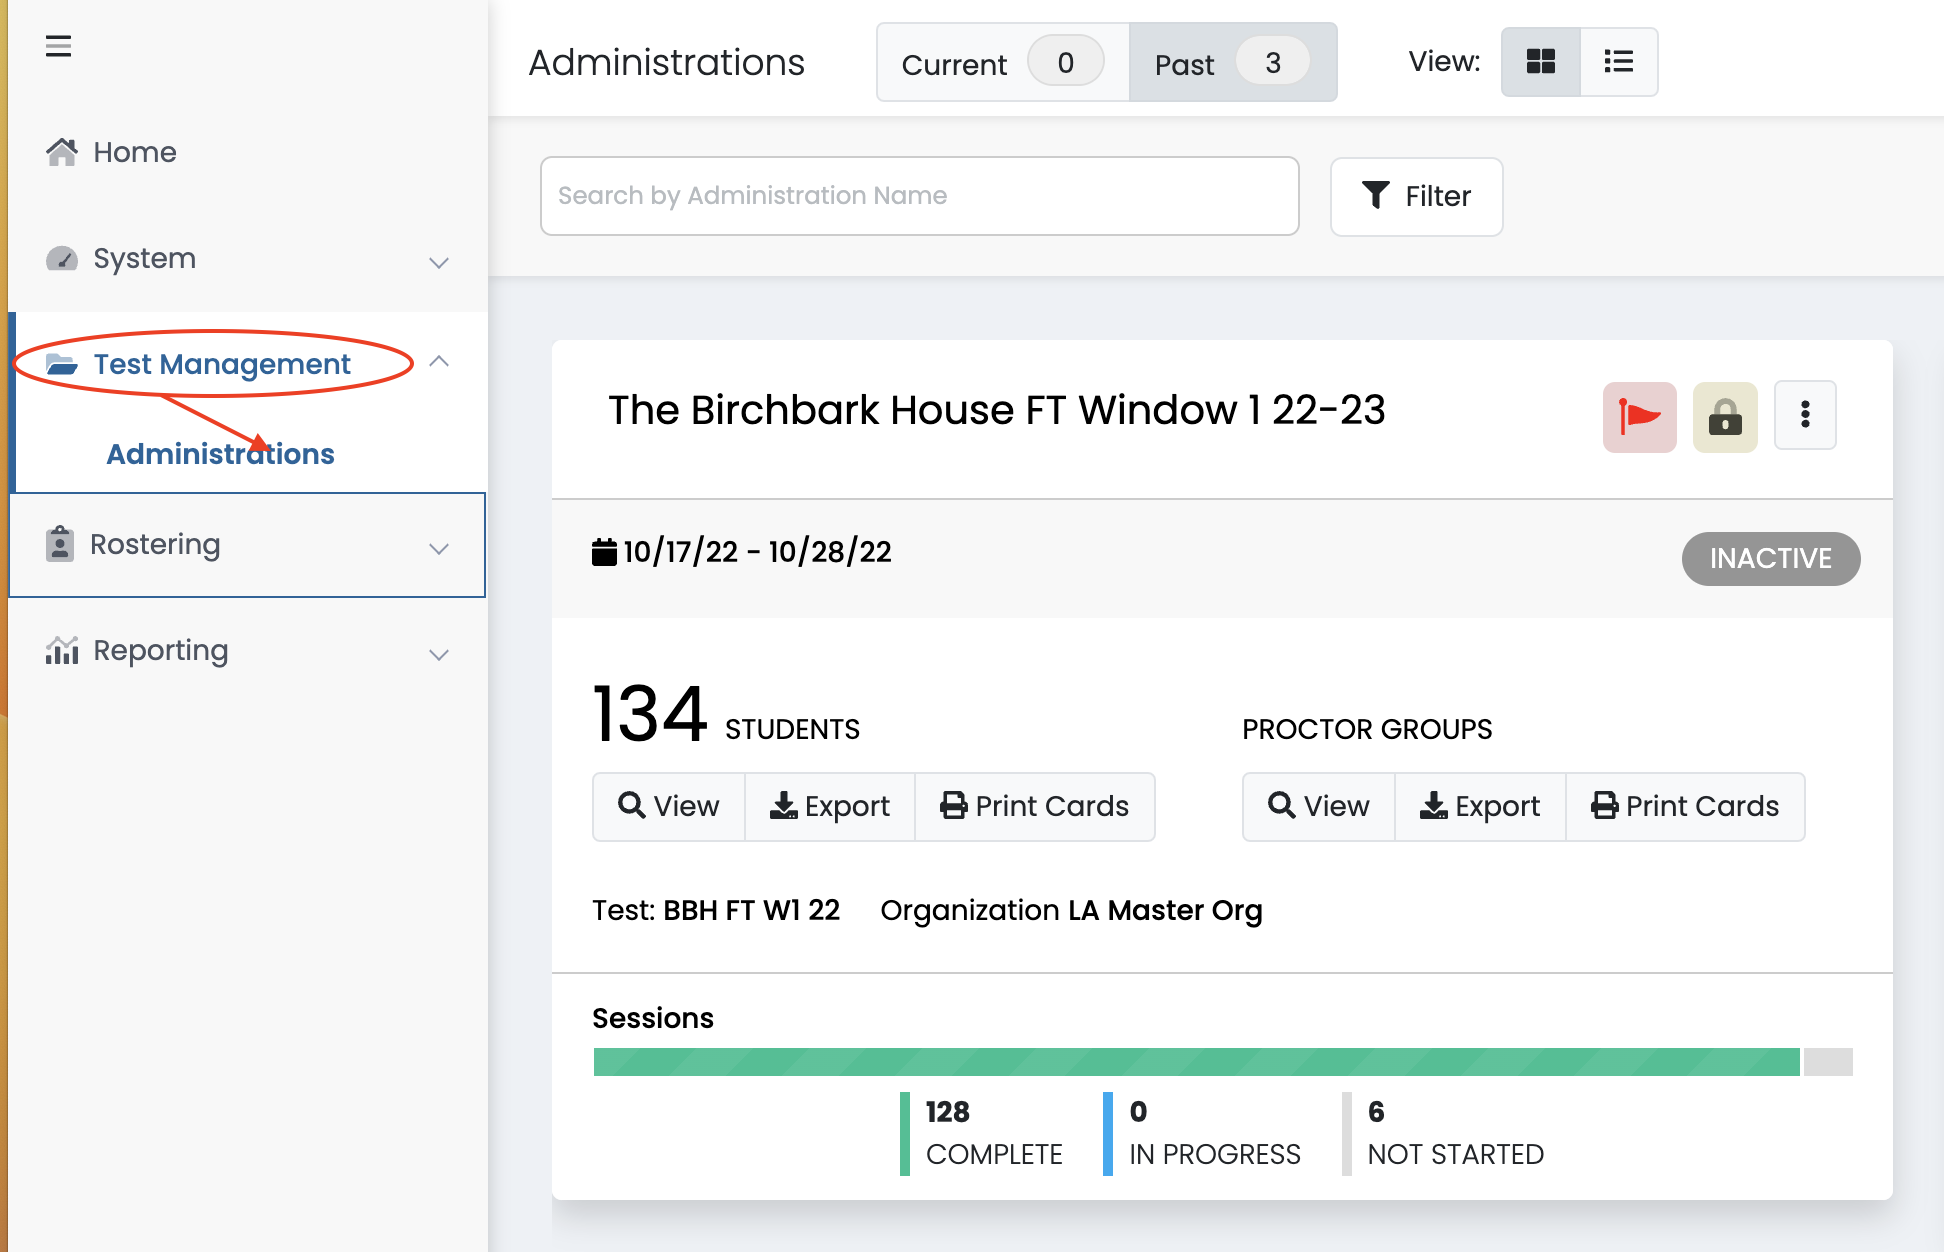The width and height of the screenshot is (1944, 1252).
Task: Open the Filter funnel button
Action: (1416, 196)
